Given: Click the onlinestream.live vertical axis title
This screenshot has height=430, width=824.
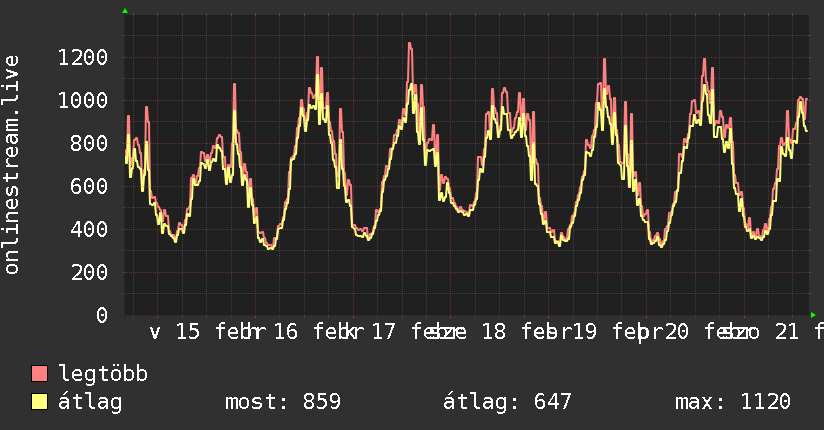Looking at the screenshot, I should pyautogui.click(x=12, y=165).
